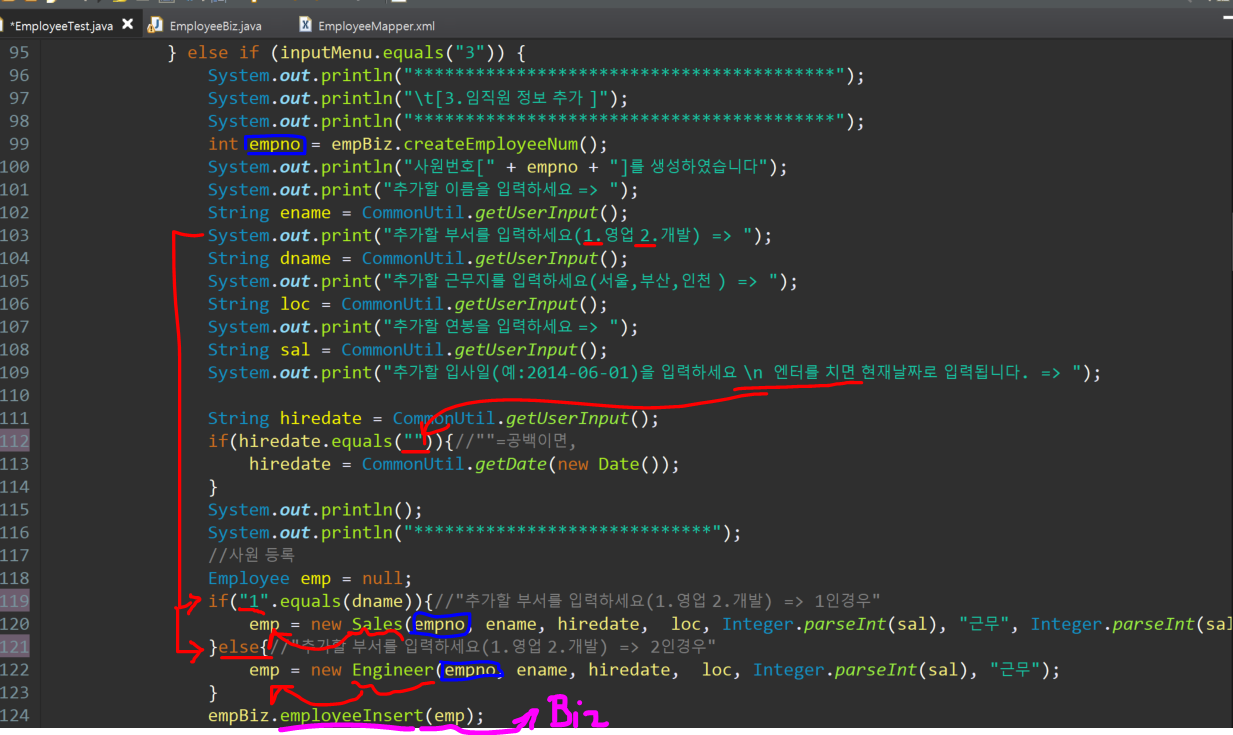Screen dimensions: 1233x735
Task: Click "Employee emp = null;" on line 118
Action: coord(310,579)
